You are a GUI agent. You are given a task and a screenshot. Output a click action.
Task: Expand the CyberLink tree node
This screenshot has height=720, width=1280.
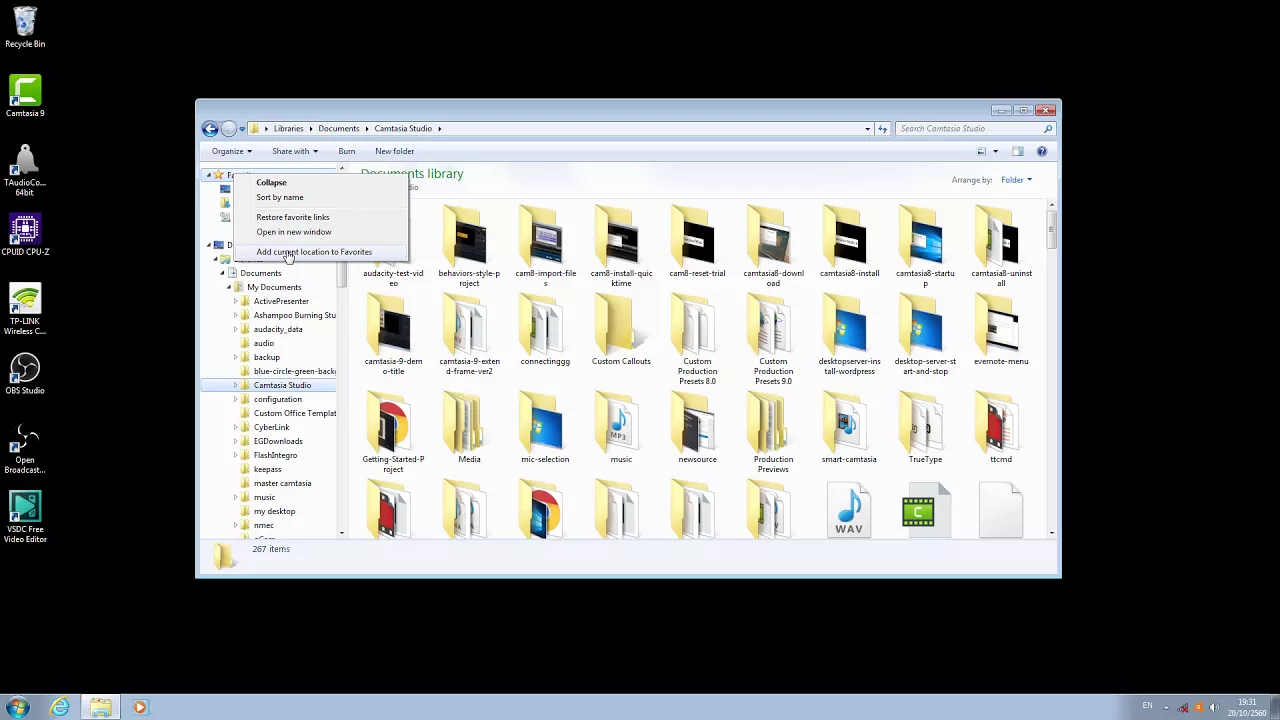(236, 427)
